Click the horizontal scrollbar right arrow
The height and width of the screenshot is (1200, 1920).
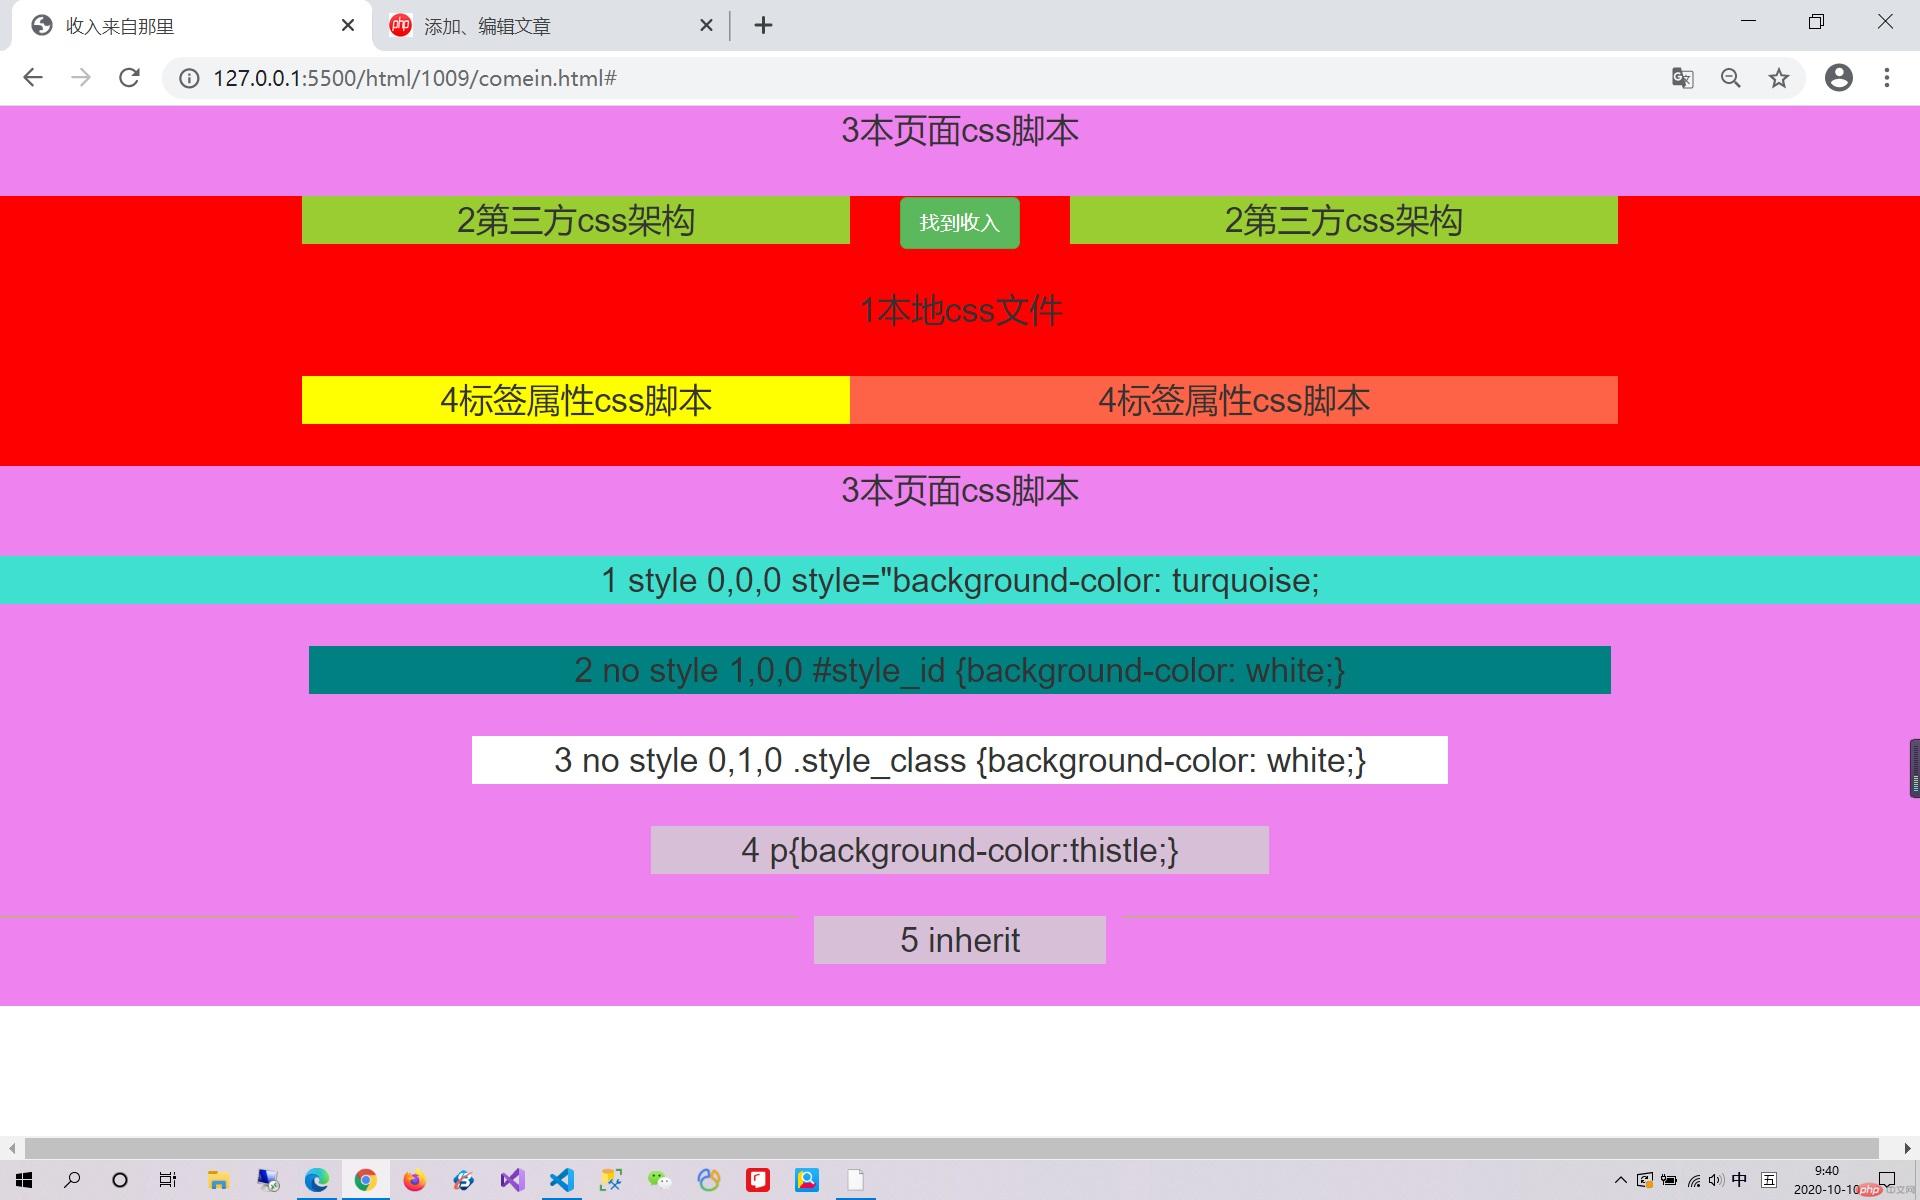coord(1907,1148)
